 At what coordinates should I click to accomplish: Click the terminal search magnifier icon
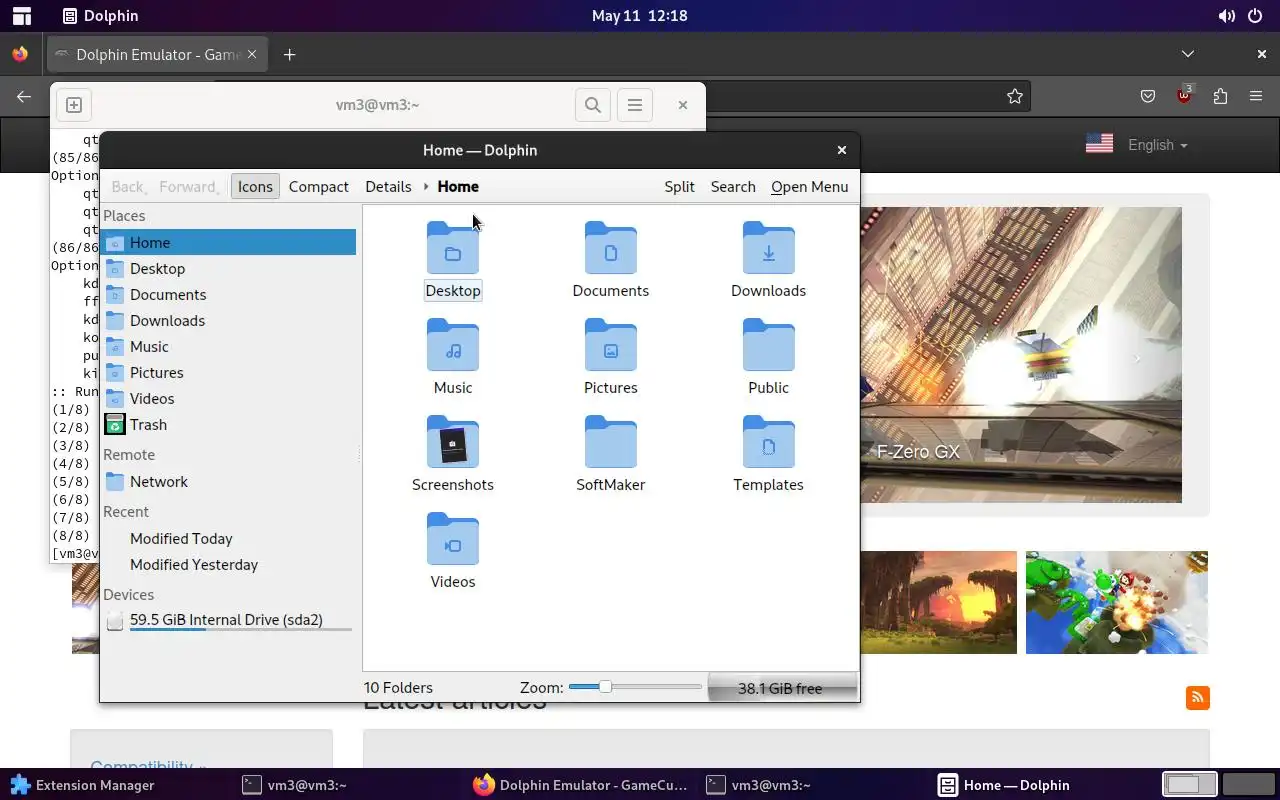point(593,104)
